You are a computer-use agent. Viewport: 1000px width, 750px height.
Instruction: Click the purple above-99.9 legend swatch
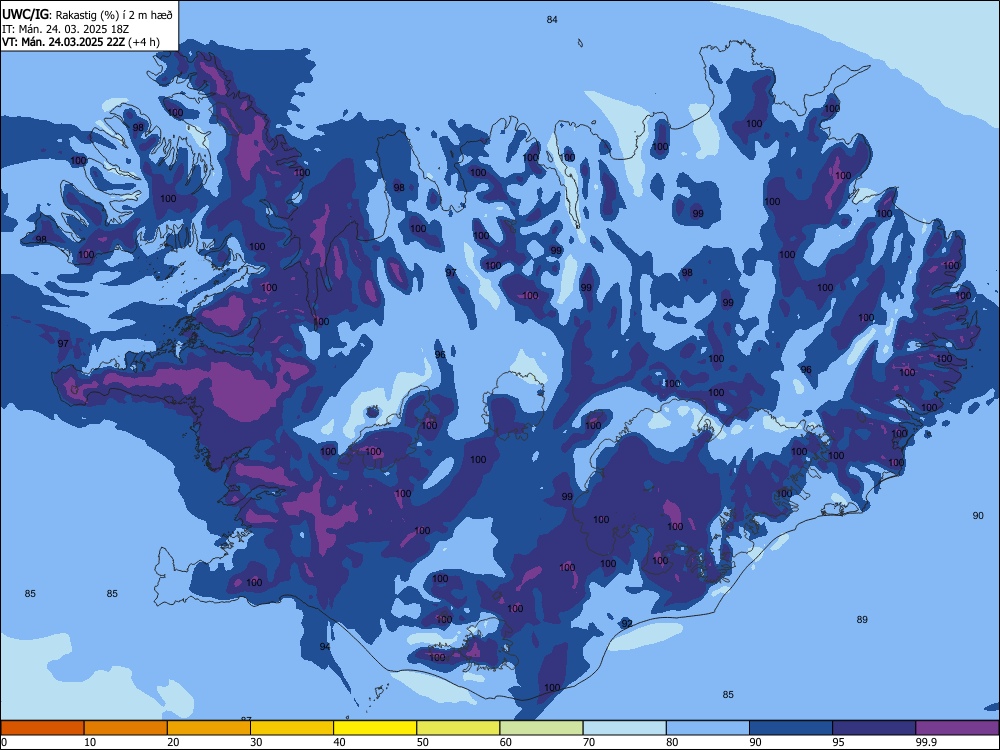coord(957,728)
